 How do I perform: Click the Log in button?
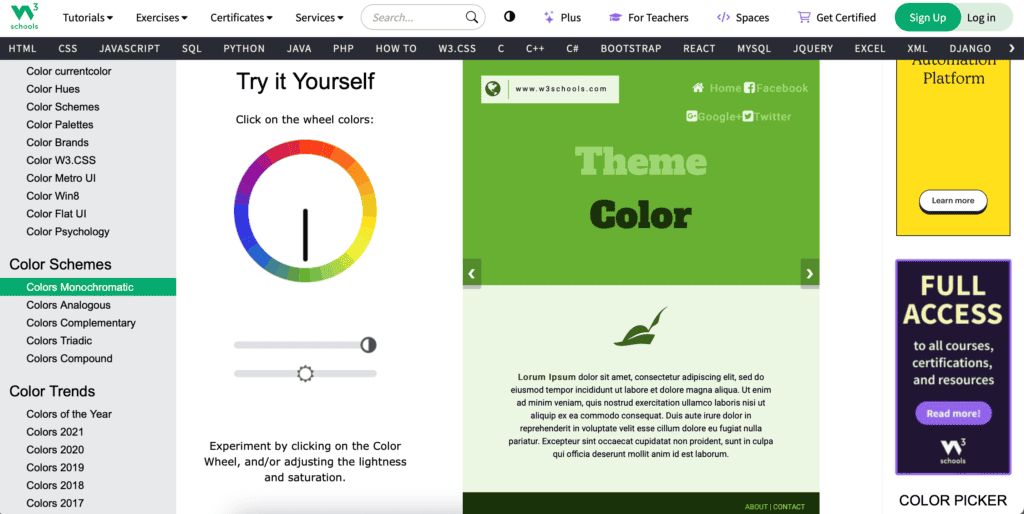[981, 18]
